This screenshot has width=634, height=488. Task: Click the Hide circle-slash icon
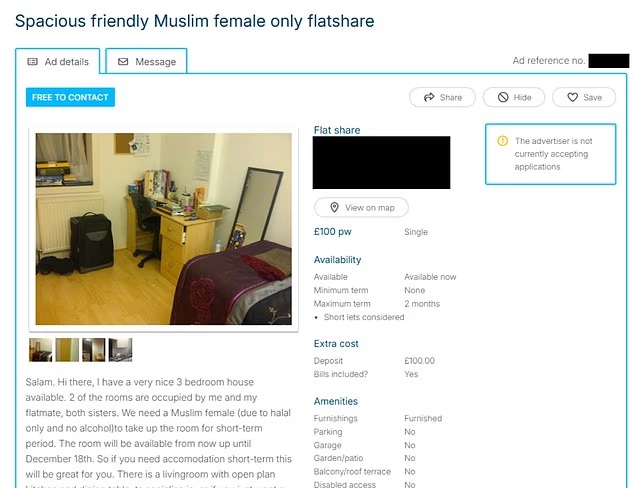pos(503,97)
